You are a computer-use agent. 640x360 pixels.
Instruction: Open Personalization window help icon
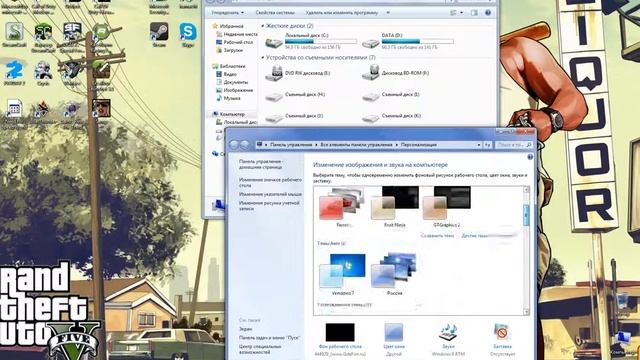pos(530,157)
